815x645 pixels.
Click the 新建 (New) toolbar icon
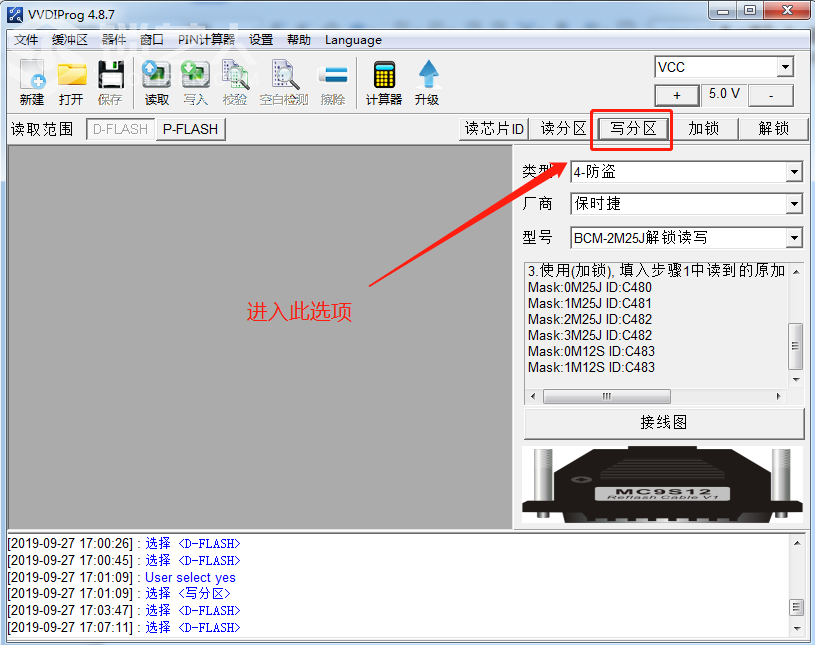[32, 82]
